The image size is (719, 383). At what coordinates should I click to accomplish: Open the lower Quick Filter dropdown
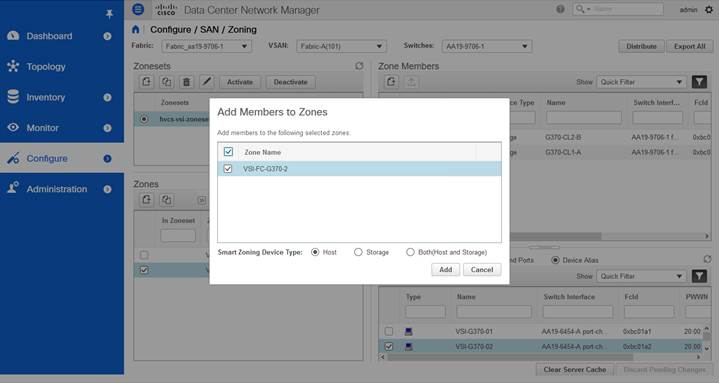tap(642, 276)
